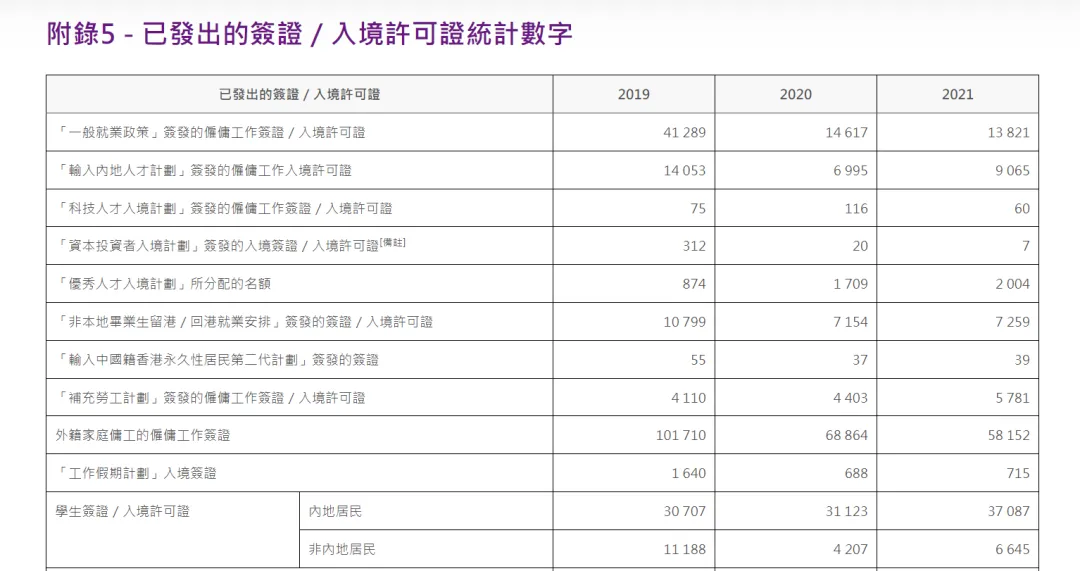Click the value 6 645
The image size is (1080, 571).
(1012, 549)
